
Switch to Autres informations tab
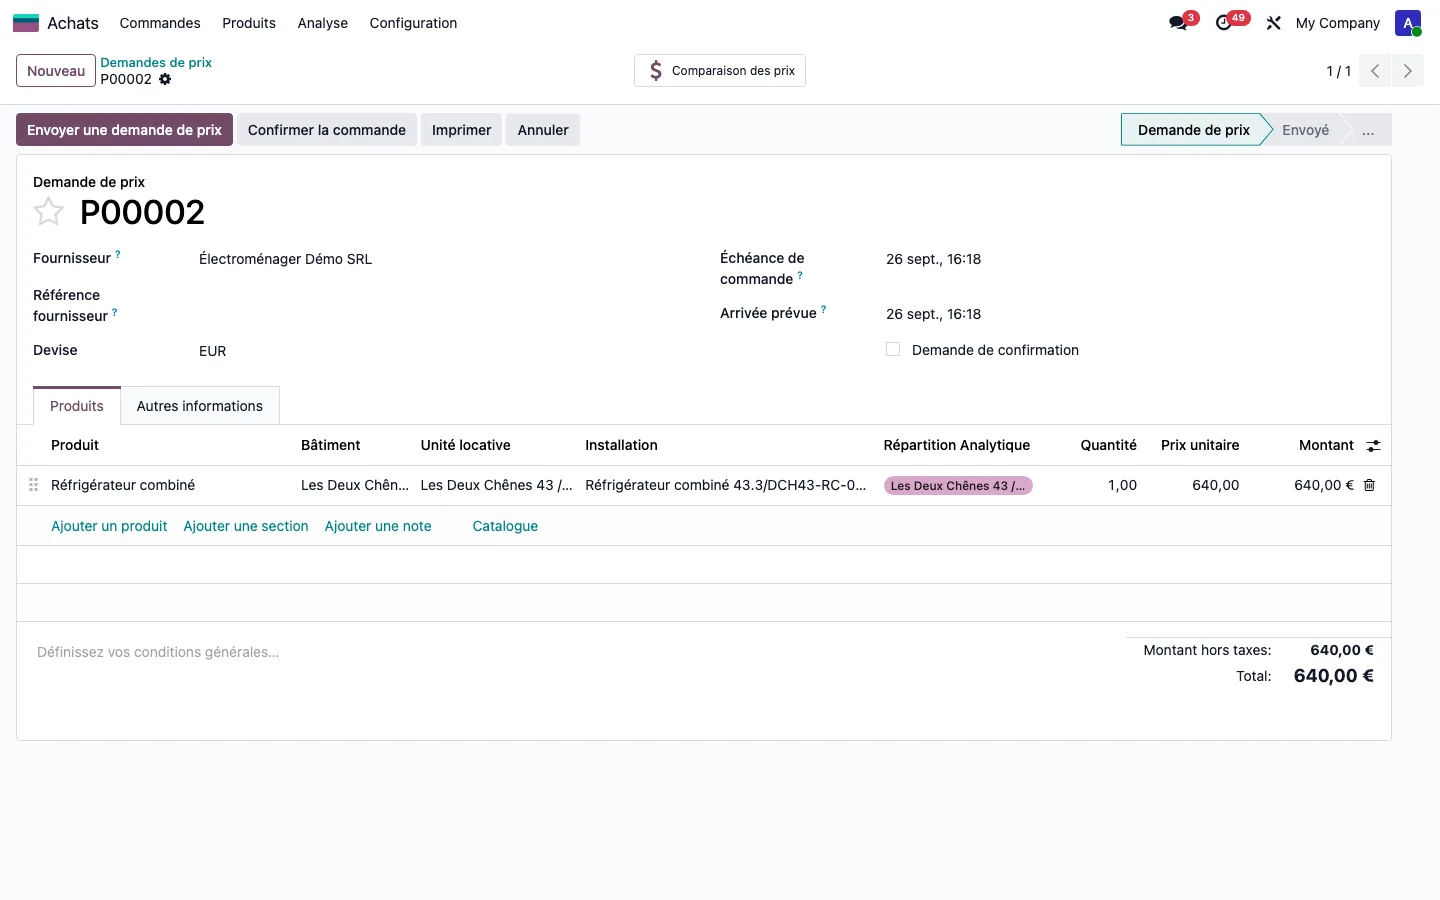click(x=200, y=406)
